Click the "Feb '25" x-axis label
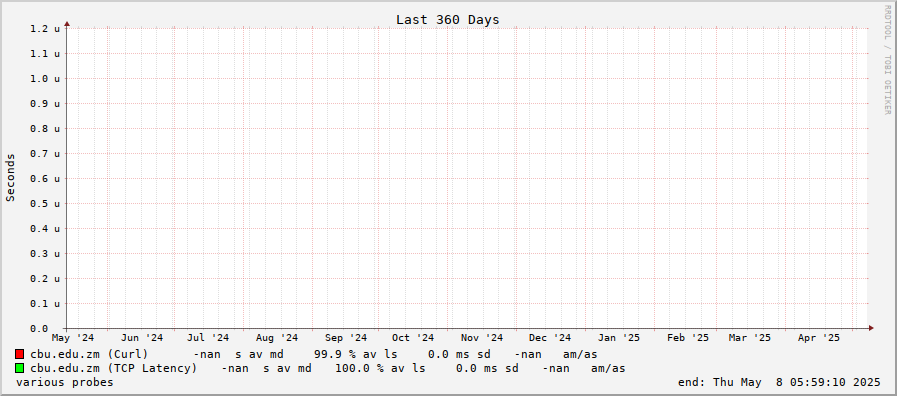Screen dimensions: 897x396 688,338
